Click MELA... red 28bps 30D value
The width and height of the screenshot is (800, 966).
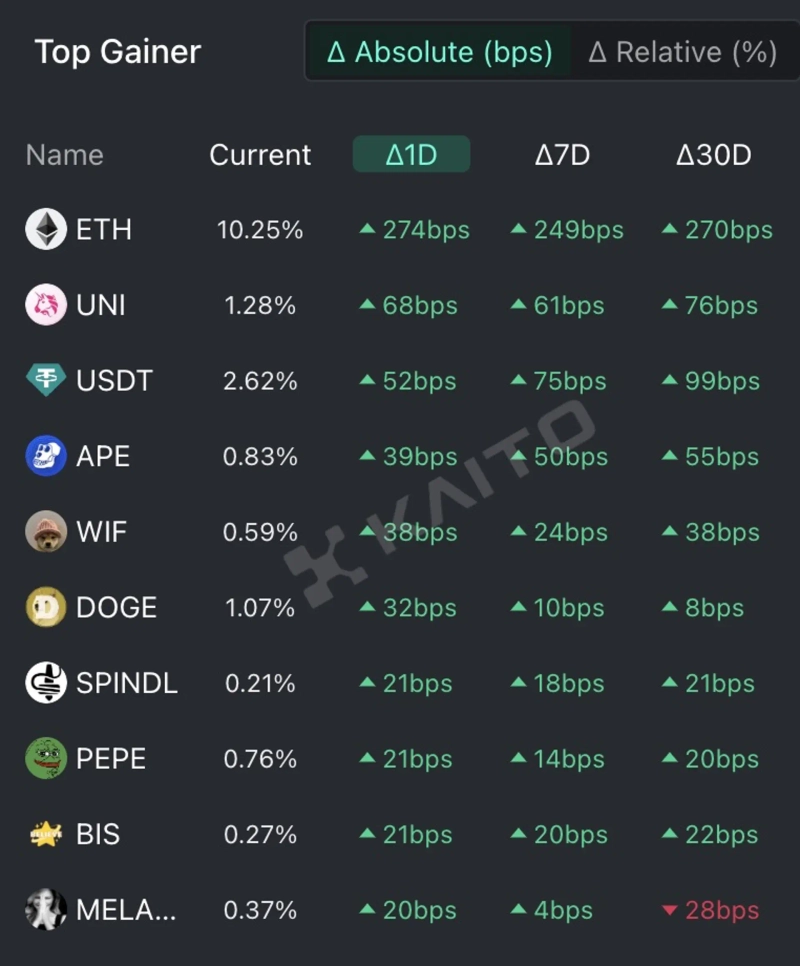(711, 911)
